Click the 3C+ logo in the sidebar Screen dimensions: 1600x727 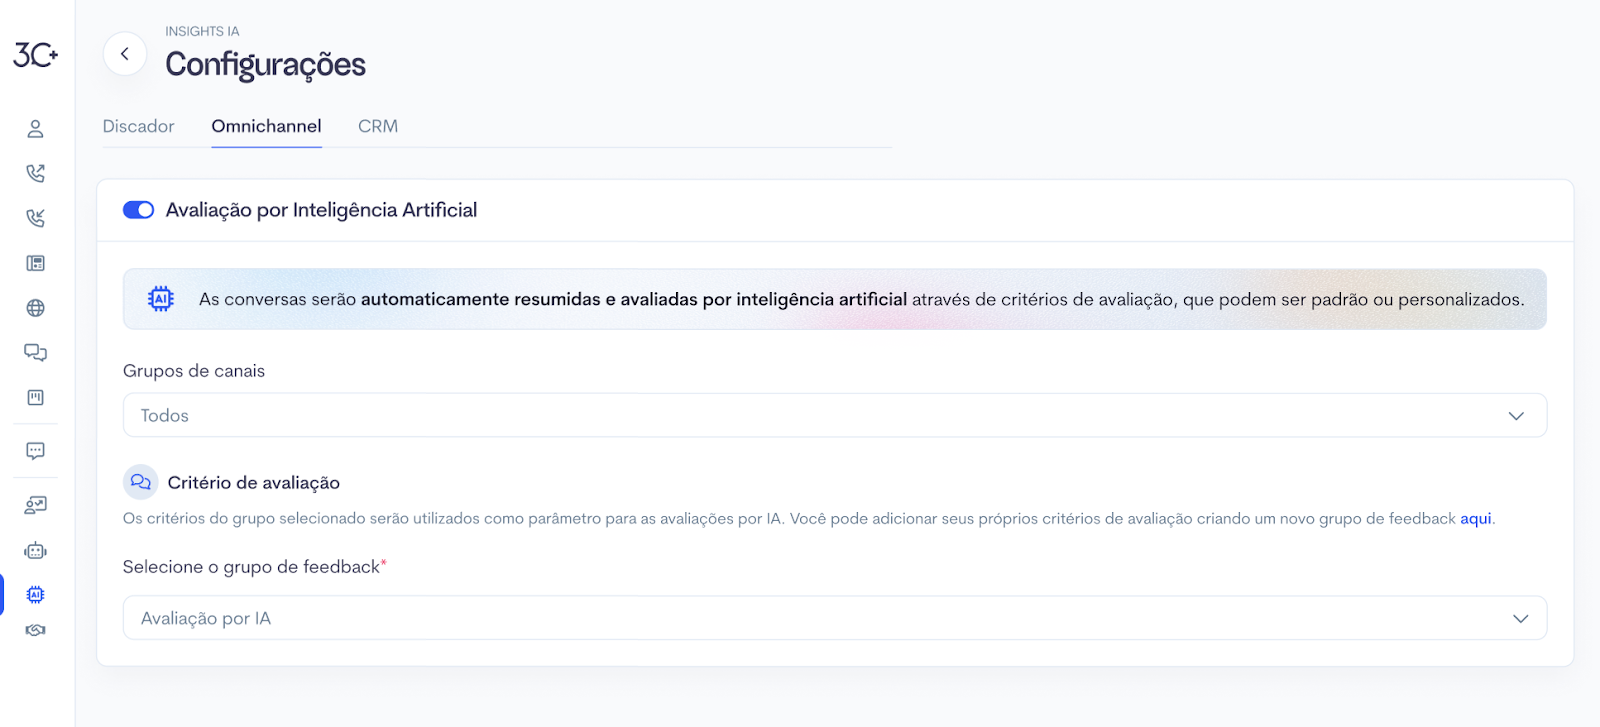[35, 54]
